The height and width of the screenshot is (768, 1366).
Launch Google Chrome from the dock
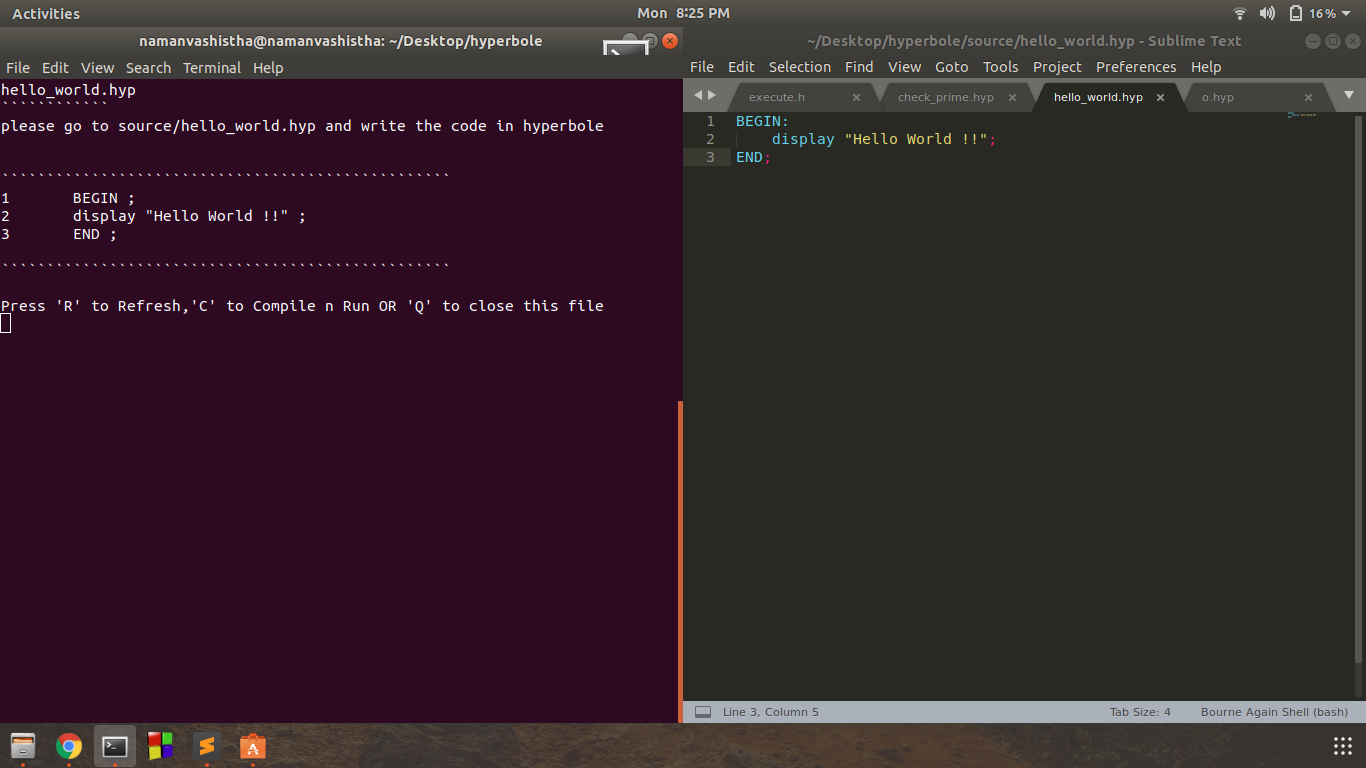pos(69,746)
